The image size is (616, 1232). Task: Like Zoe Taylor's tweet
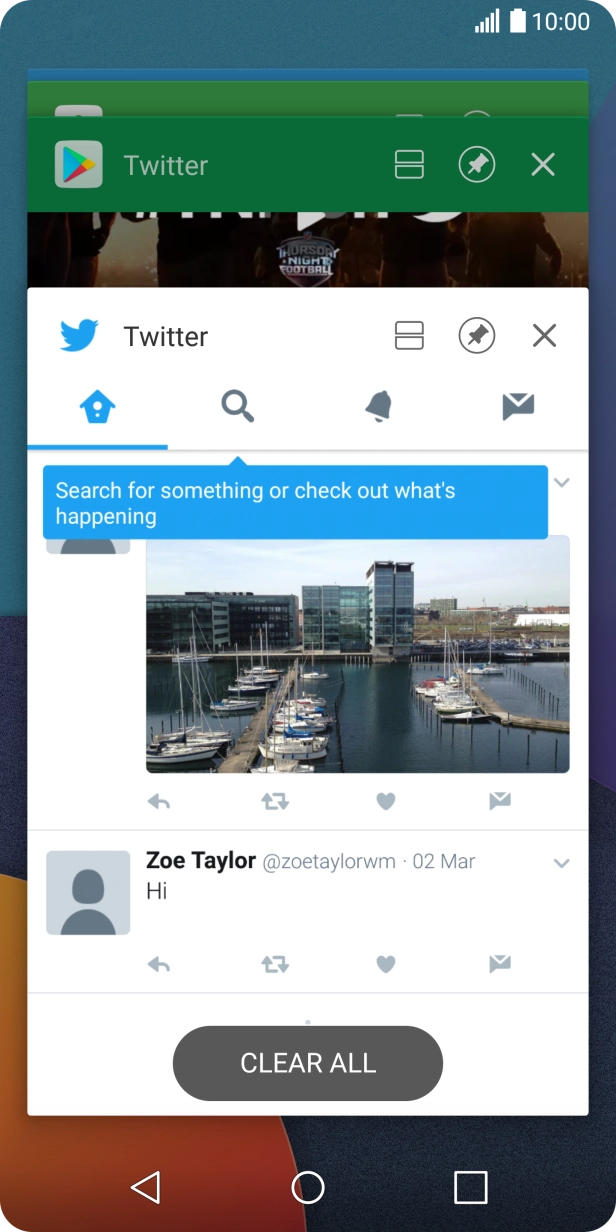point(386,964)
